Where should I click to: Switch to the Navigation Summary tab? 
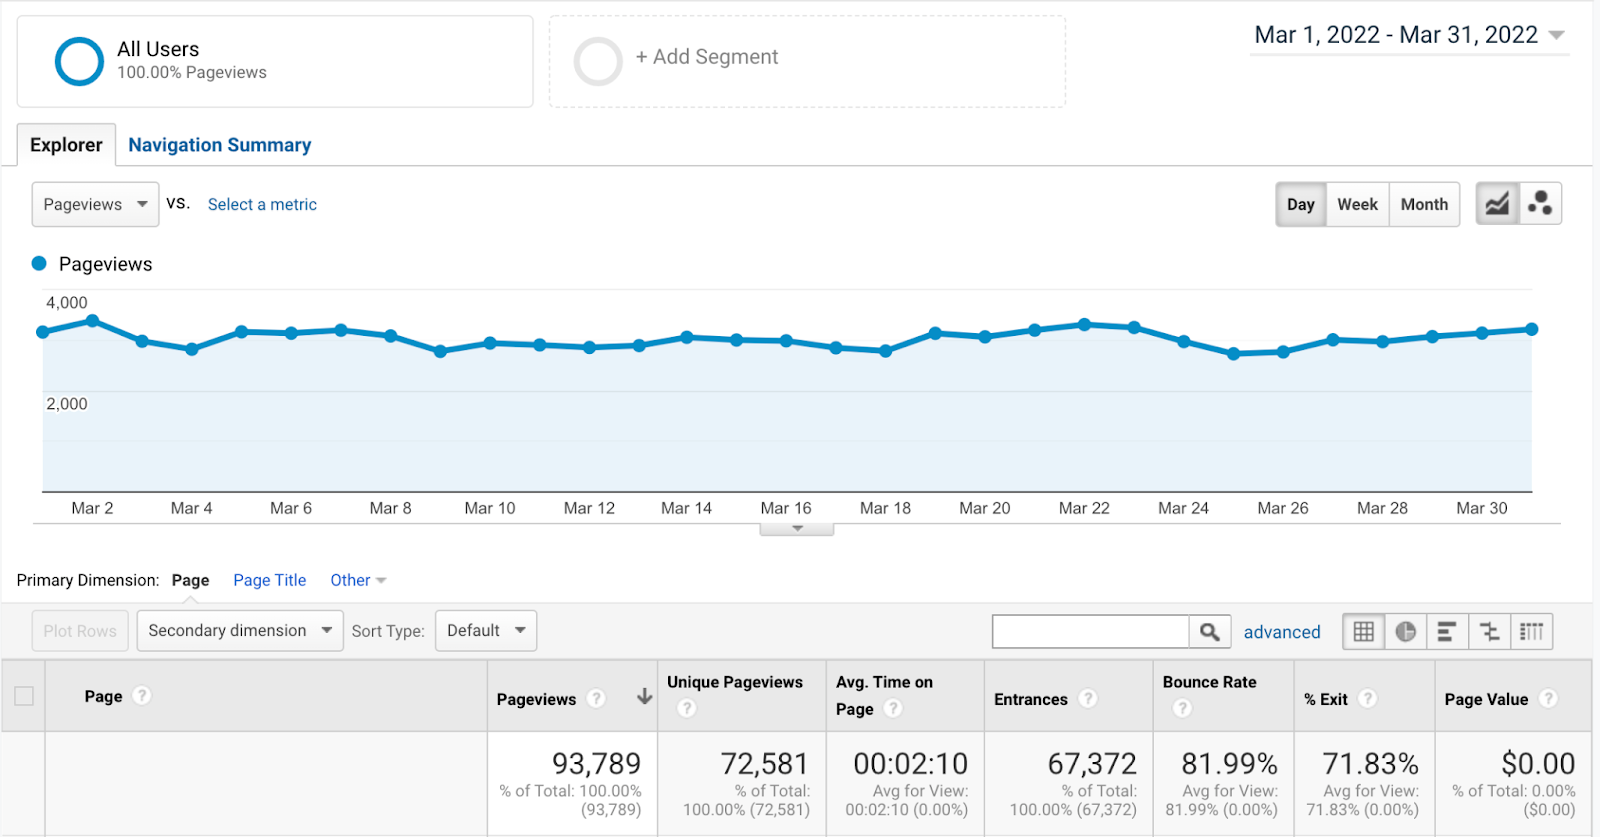pyautogui.click(x=220, y=145)
